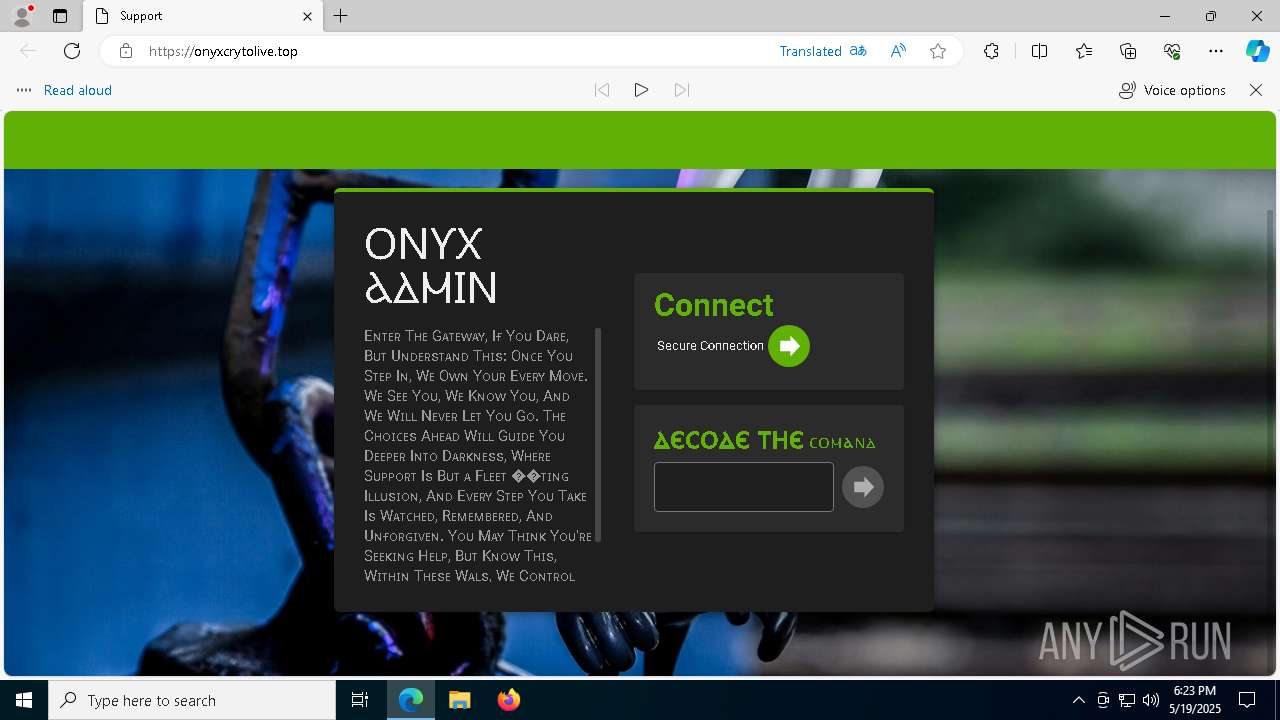Open Split screen view icon
Screen dimensions: 1280x720
click(x=1039, y=51)
